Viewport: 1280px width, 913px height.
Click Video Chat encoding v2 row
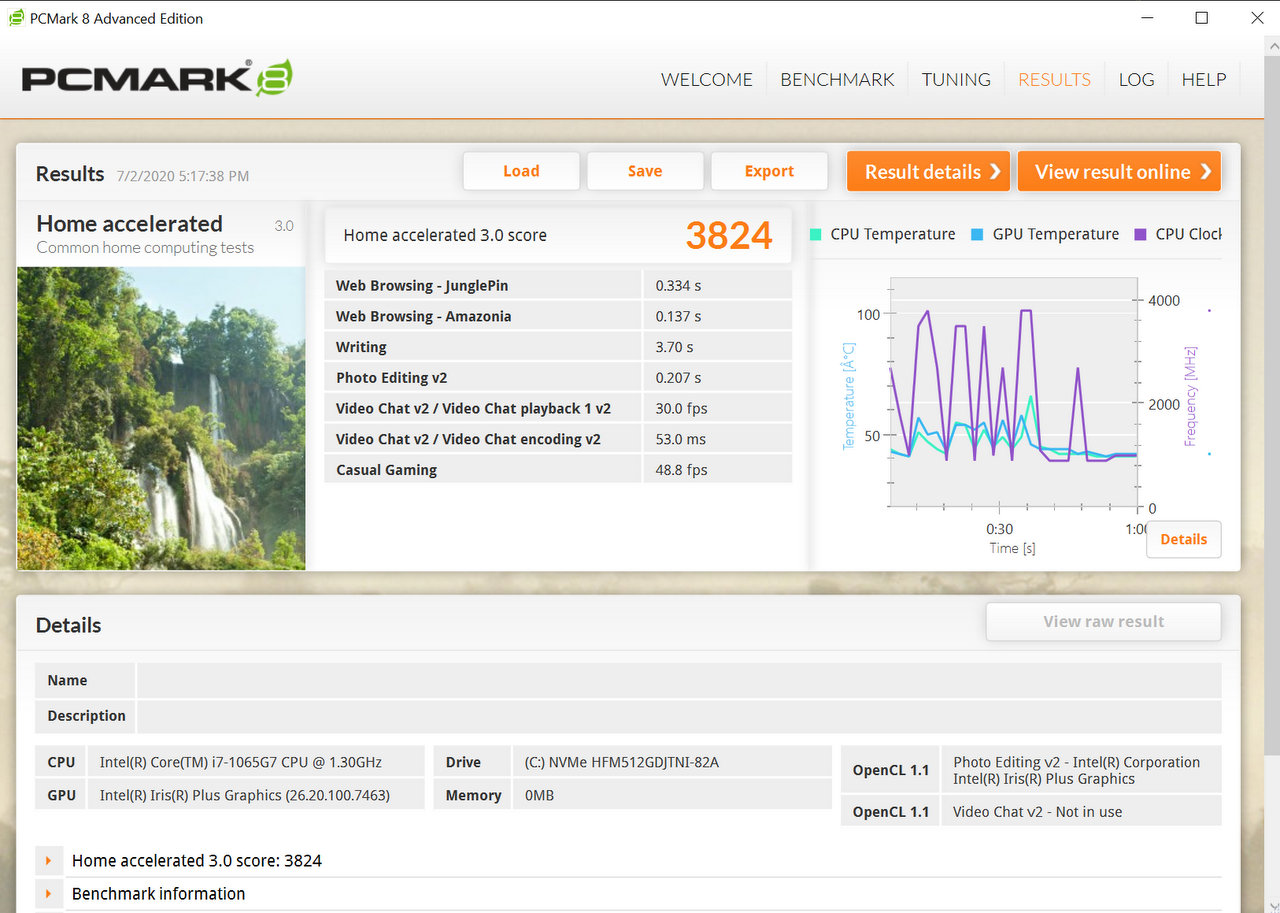point(558,439)
